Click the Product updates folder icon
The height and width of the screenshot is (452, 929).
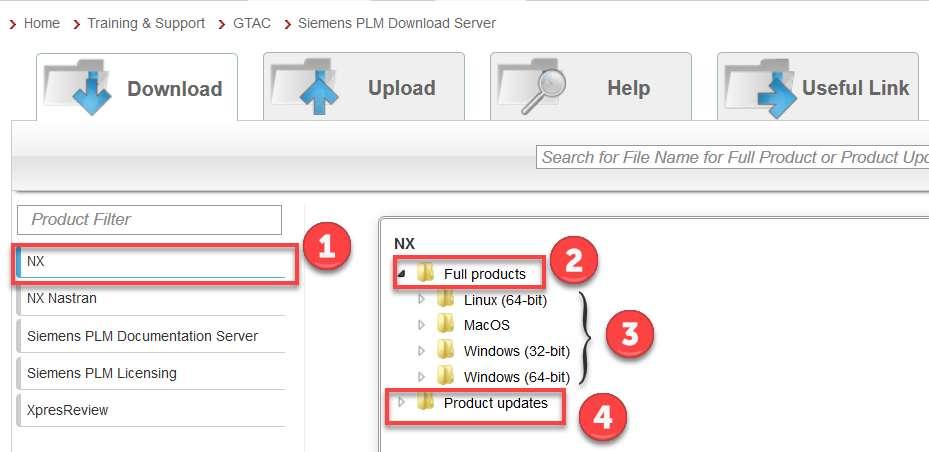[425, 403]
